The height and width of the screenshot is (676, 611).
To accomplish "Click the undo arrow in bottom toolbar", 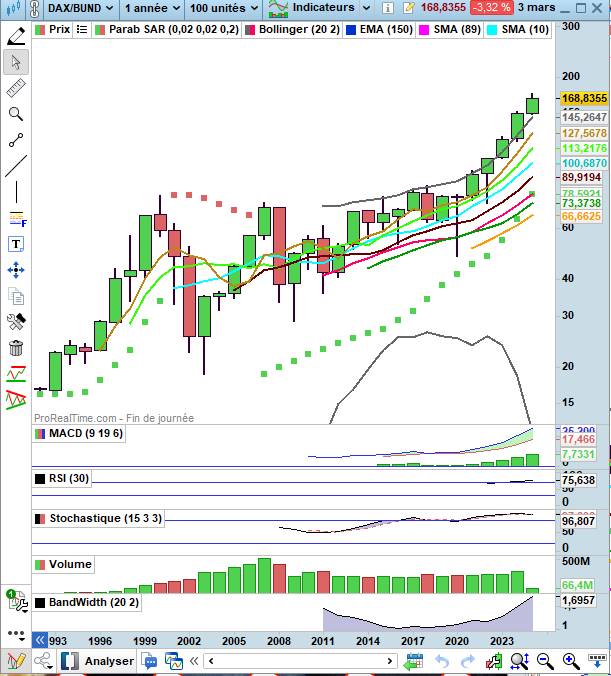I will tap(442, 661).
